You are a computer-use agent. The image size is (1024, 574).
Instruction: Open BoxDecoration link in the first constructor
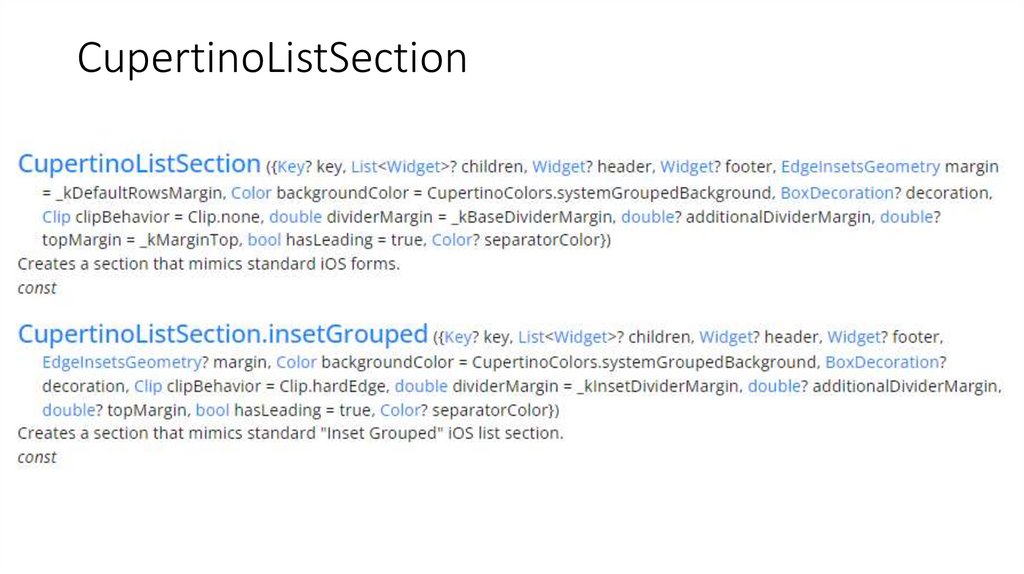pyautogui.click(x=836, y=192)
